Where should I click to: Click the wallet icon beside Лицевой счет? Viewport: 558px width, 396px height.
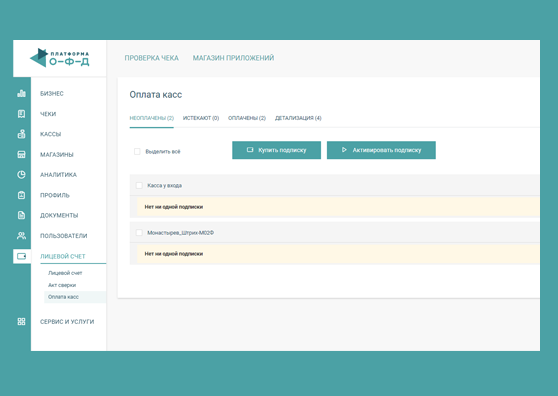pyautogui.click(x=21, y=256)
